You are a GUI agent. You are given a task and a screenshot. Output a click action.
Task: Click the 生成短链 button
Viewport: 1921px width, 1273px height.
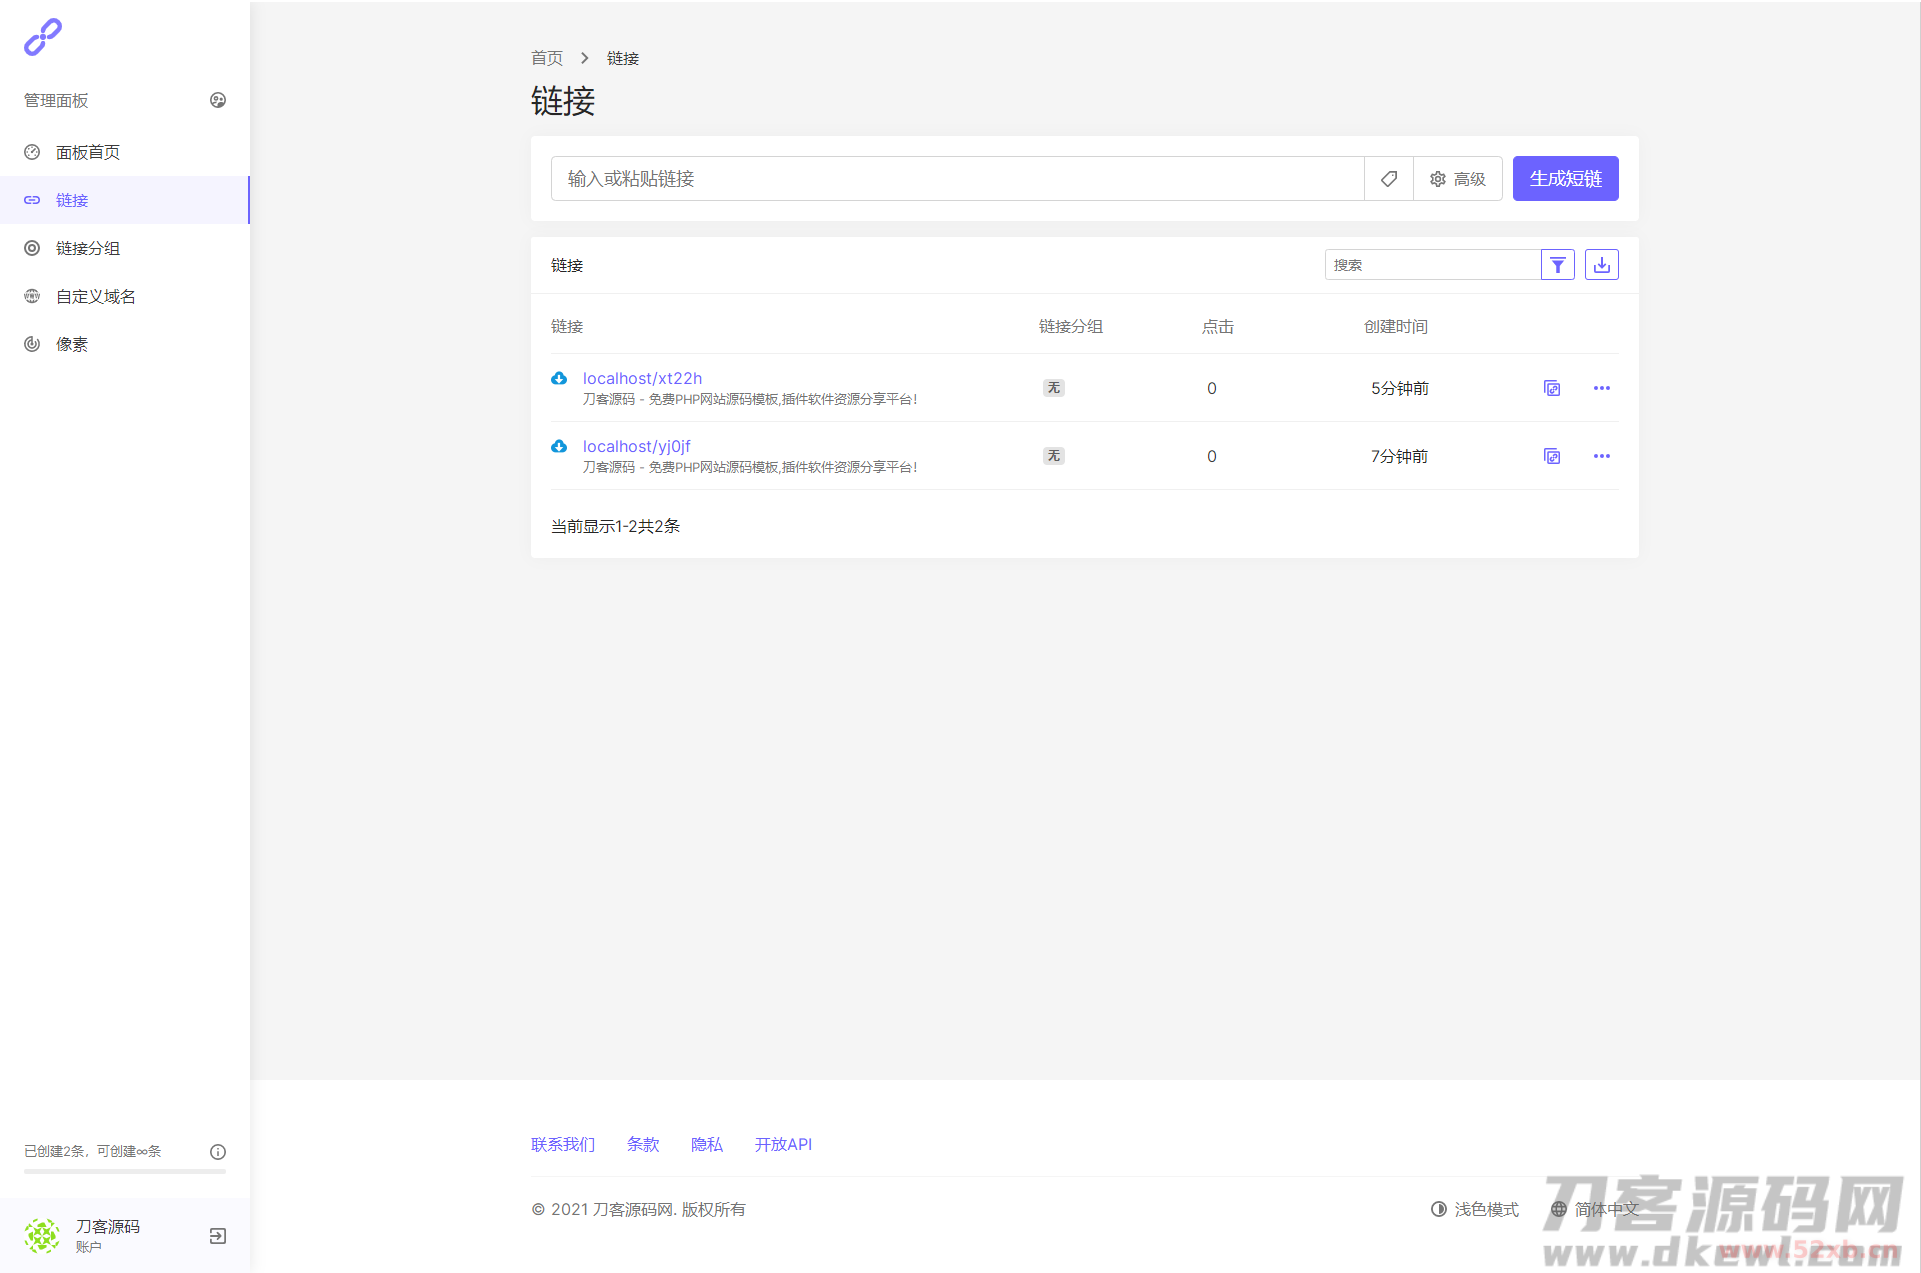[1565, 179]
